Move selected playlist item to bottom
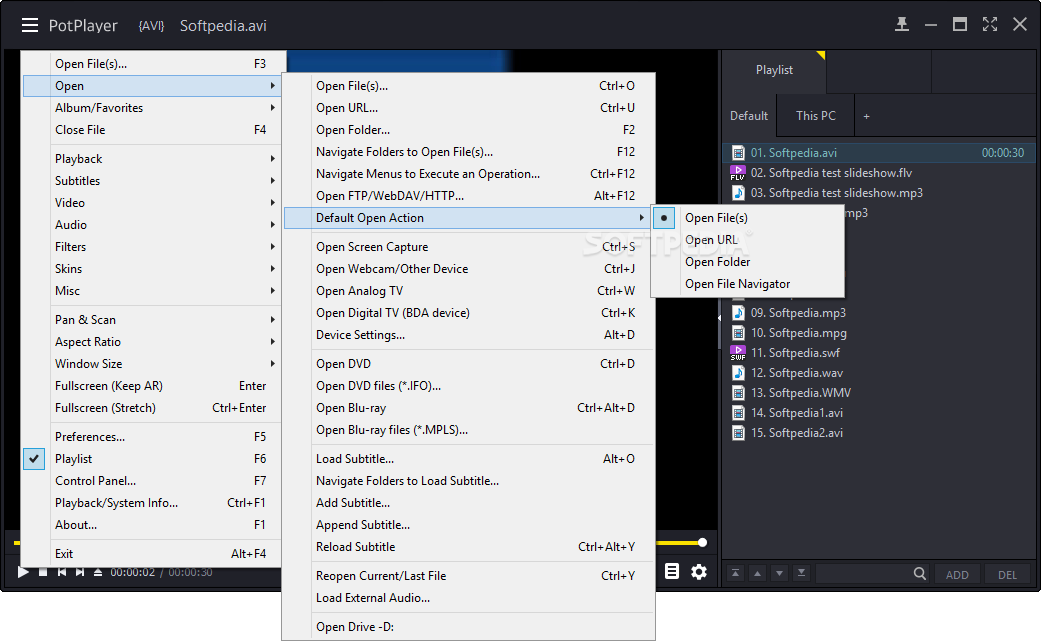Screen dimensions: 1041x641 [801, 573]
